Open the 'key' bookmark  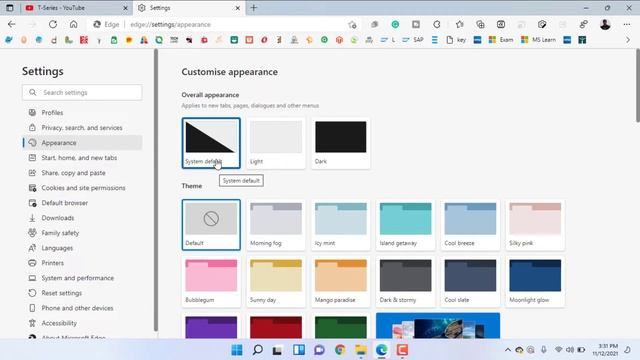(x=456, y=40)
